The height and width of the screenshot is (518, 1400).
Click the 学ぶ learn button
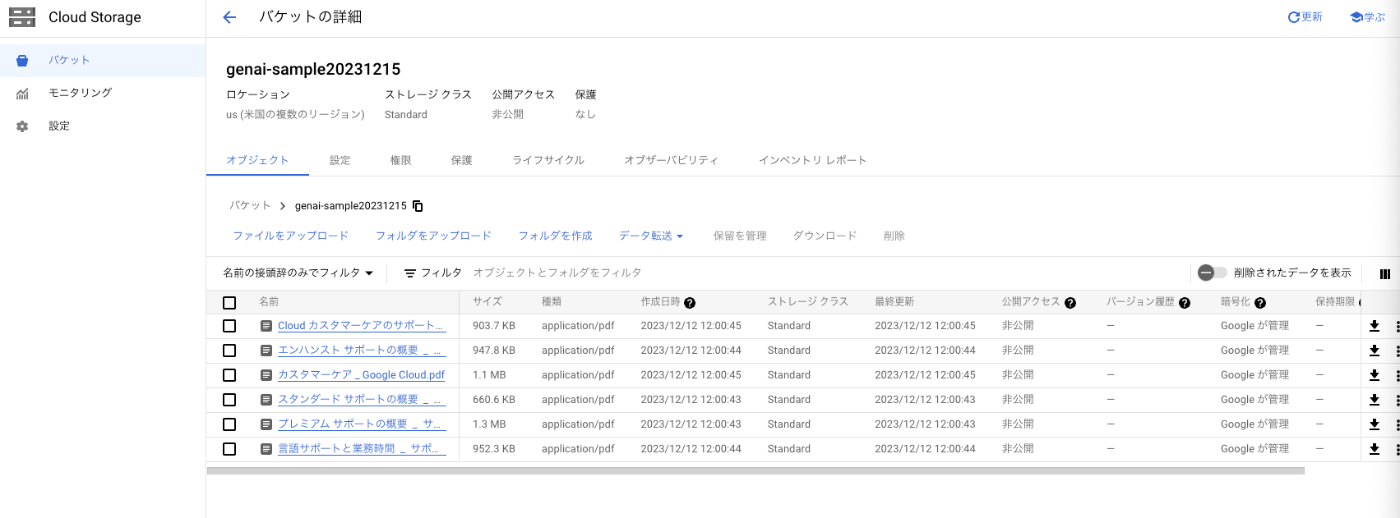click(x=1367, y=17)
